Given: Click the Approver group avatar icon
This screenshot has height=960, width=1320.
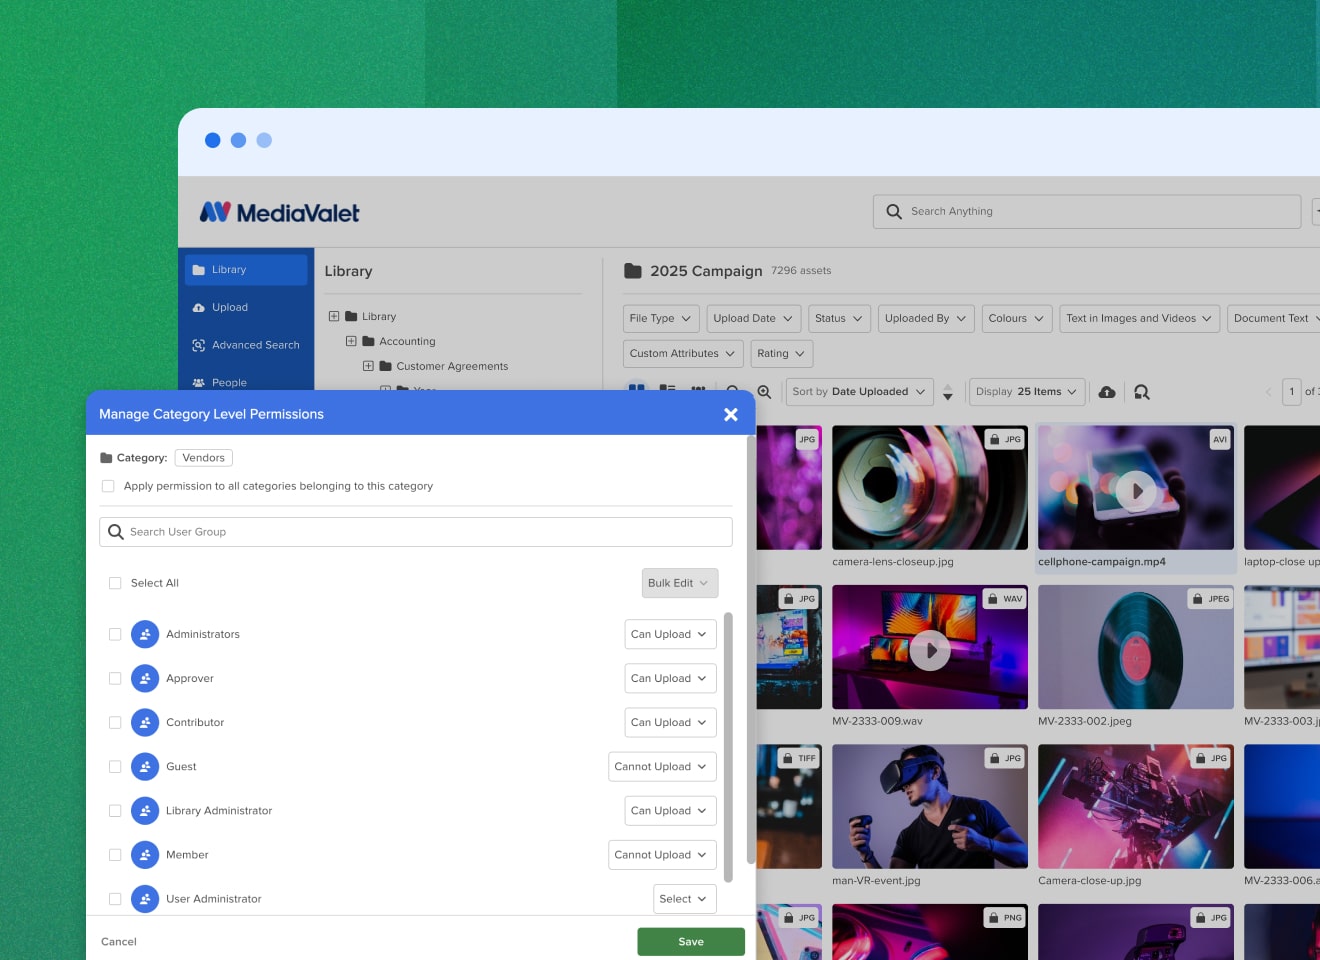Looking at the screenshot, I should pyautogui.click(x=145, y=678).
